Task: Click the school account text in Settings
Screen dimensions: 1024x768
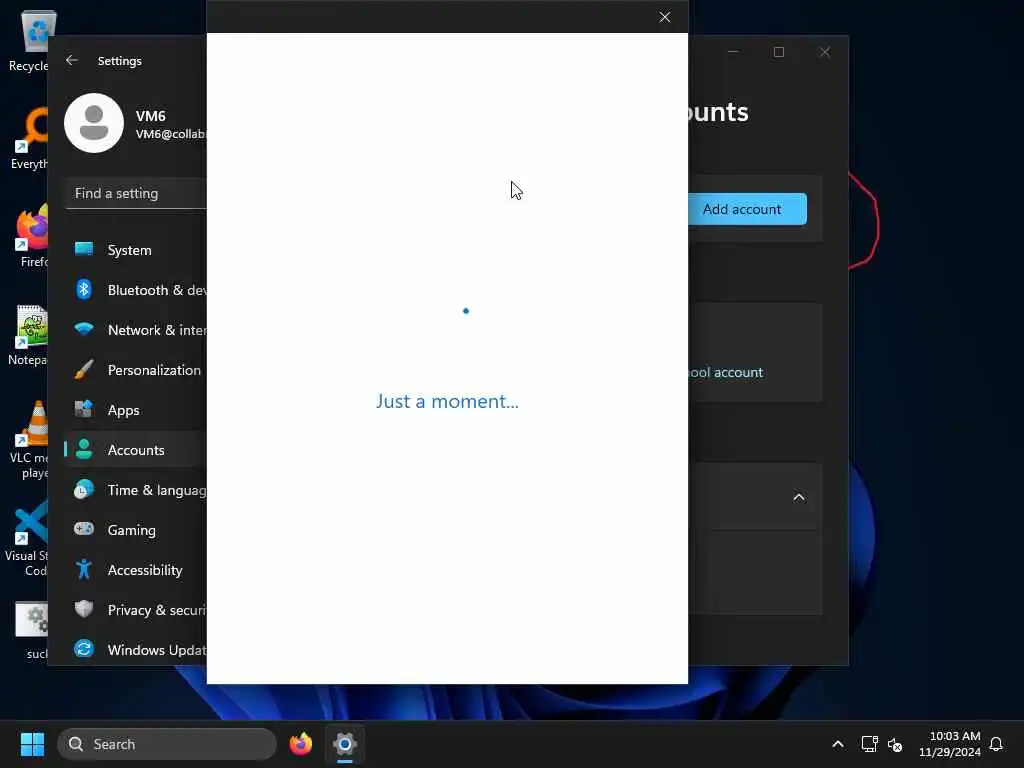Action: click(726, 372)
